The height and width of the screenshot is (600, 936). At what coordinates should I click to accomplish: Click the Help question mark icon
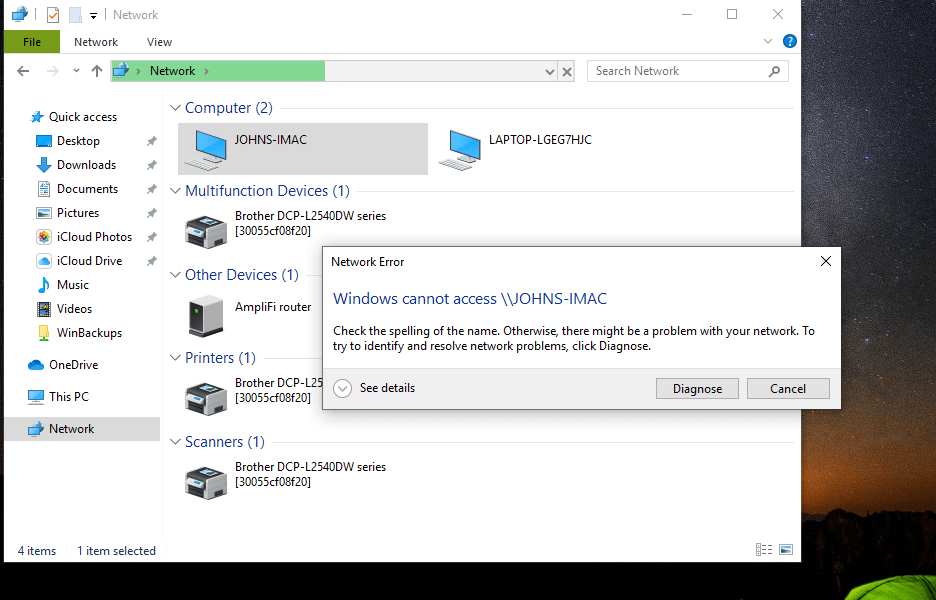[x=789, y=42]
